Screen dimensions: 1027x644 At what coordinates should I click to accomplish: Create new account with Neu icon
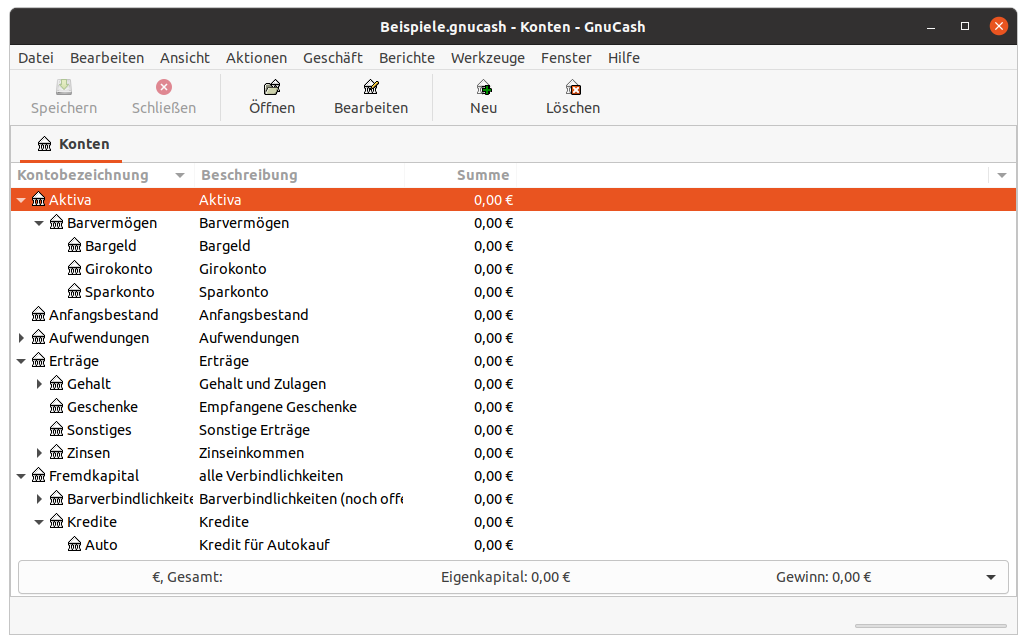point(483,88)
